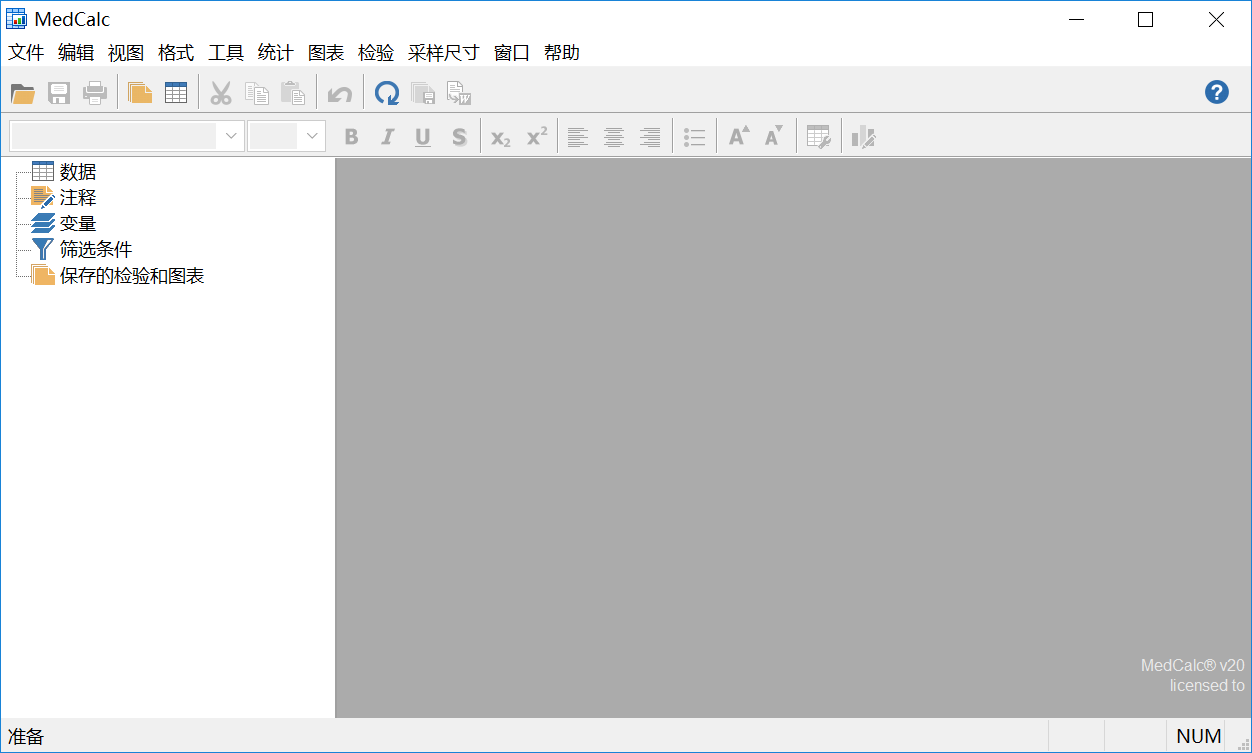Click the 变量 layers icon in tree
1252x753 pixels.
pyautogui.click(x=43, y=224)
